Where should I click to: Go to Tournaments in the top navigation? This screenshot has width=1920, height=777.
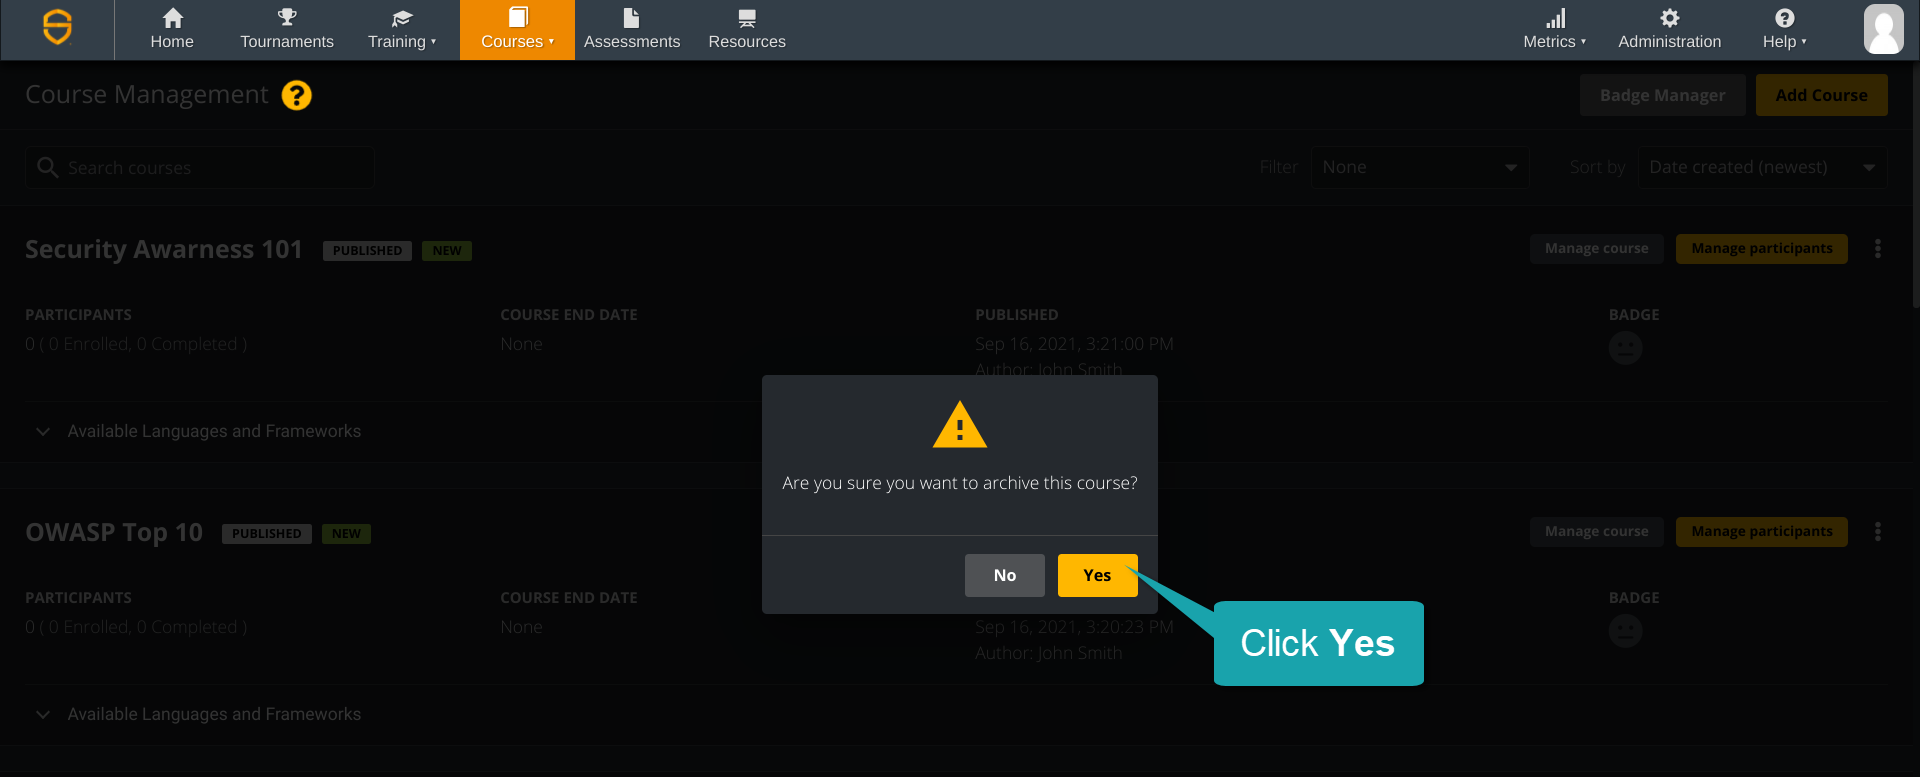tap(287, 30)
